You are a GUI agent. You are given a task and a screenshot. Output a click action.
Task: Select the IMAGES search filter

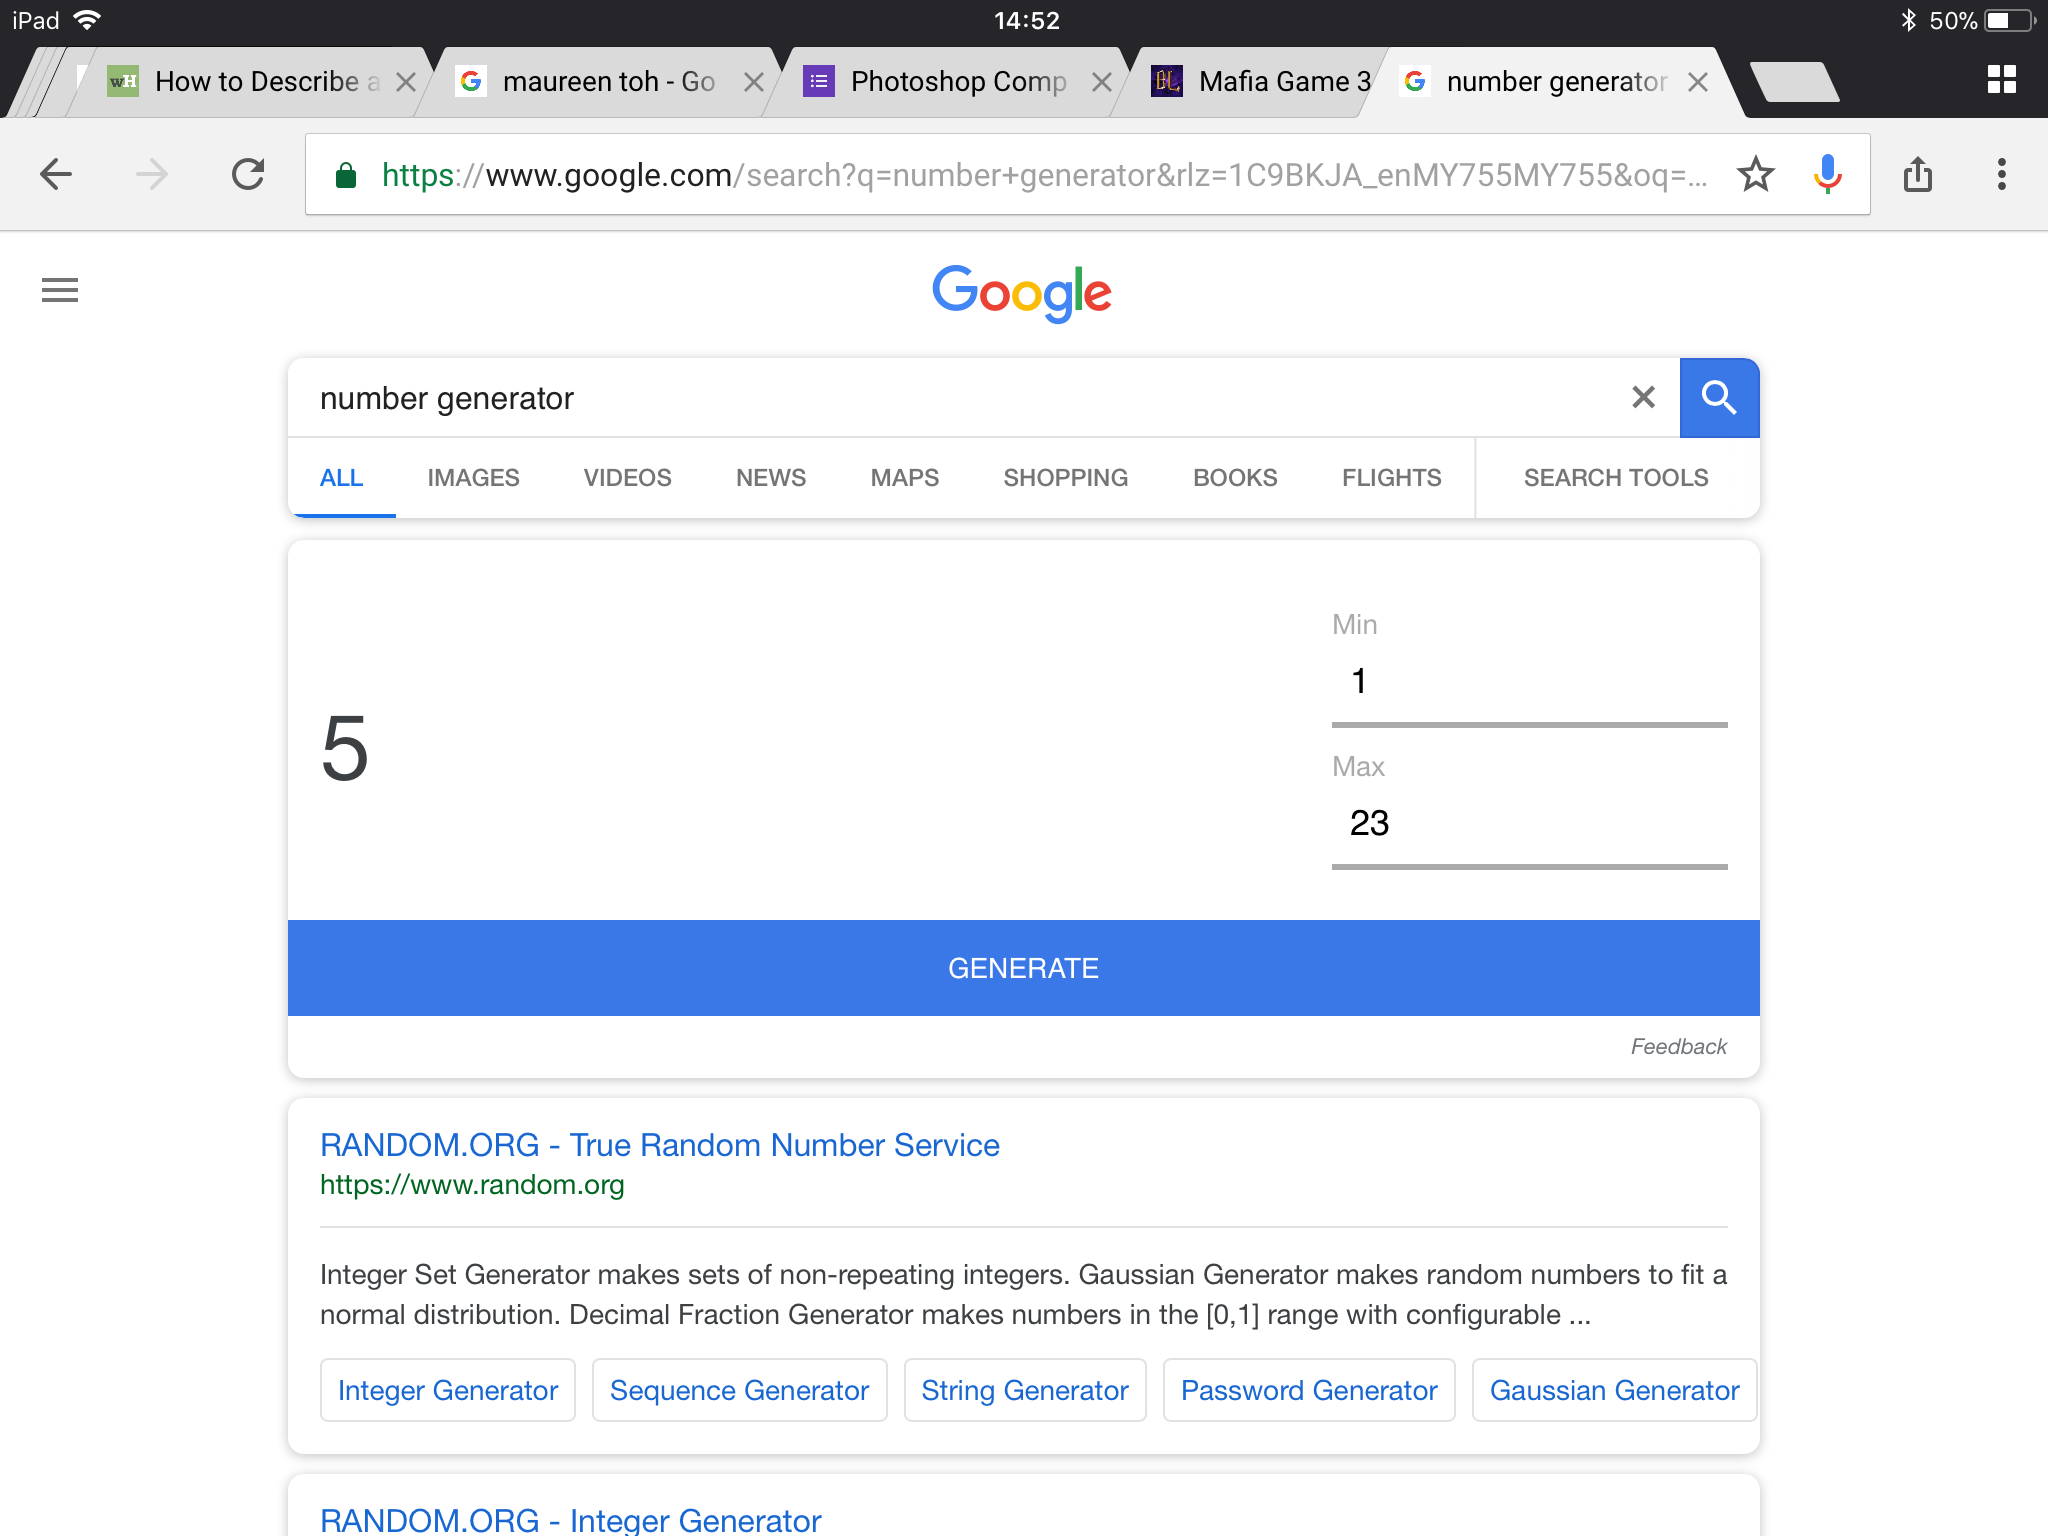[473, 478]
